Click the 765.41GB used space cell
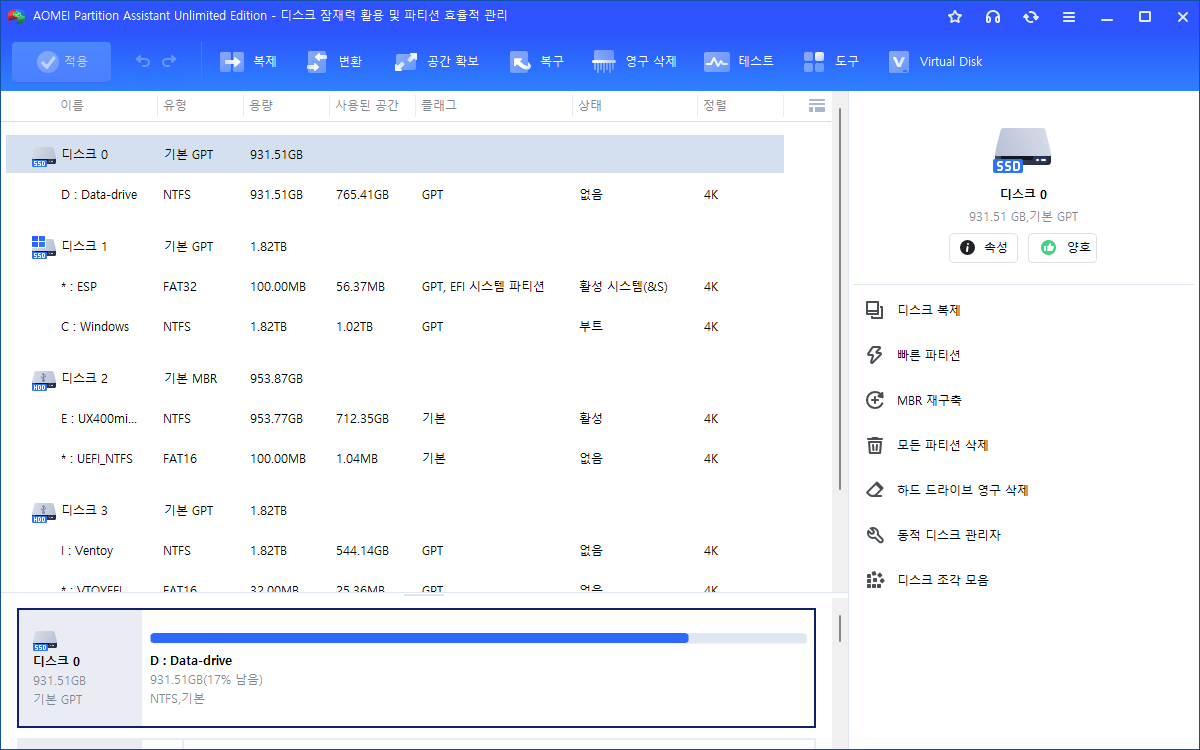The image size is (1200, 750). [x=362, y=195]
